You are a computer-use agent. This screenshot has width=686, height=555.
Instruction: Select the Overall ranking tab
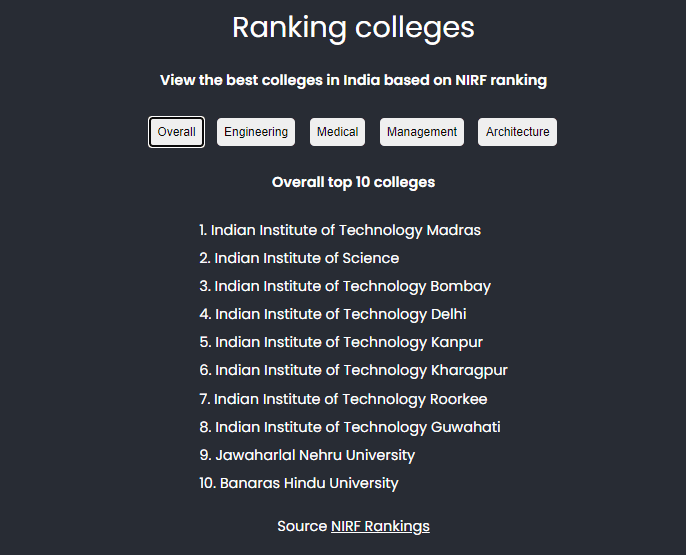coord(177,132)
